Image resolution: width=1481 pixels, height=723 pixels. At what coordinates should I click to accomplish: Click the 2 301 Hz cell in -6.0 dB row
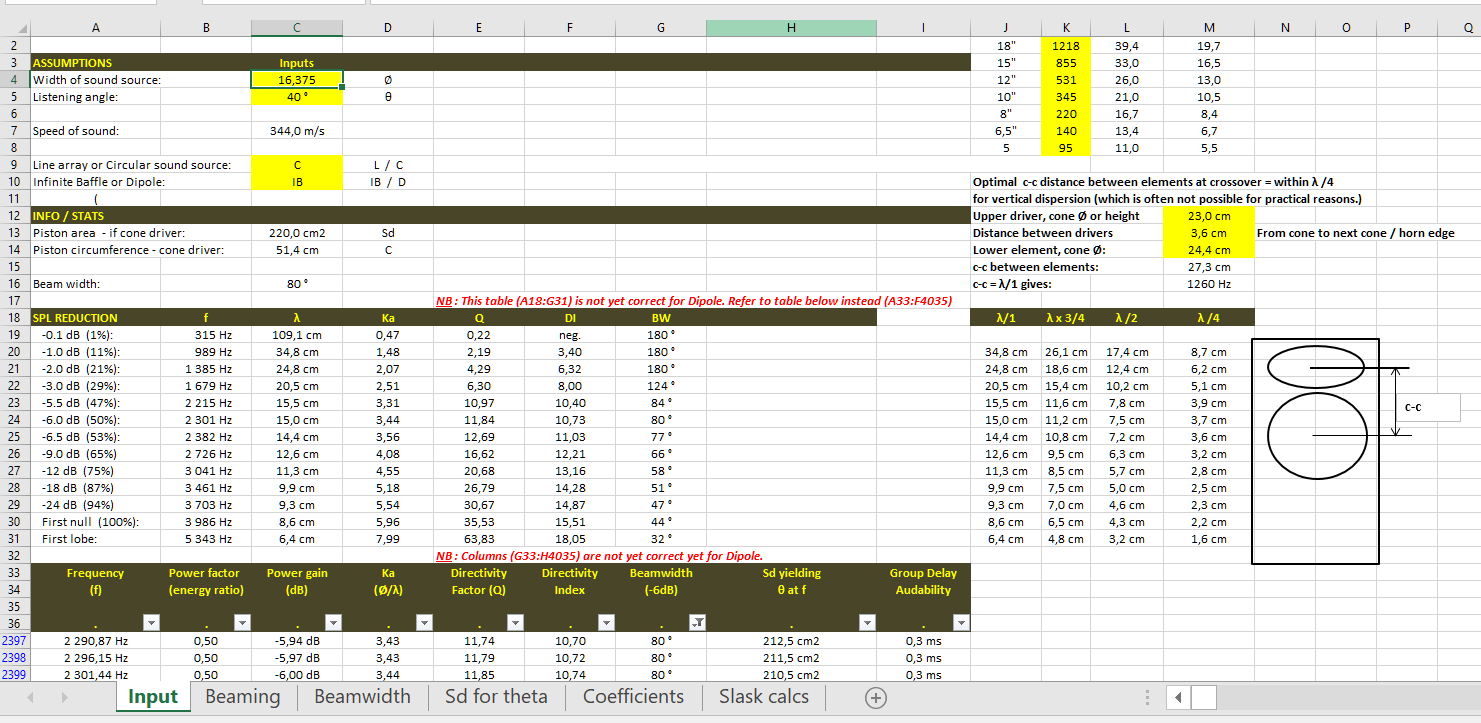click(207, 420)
